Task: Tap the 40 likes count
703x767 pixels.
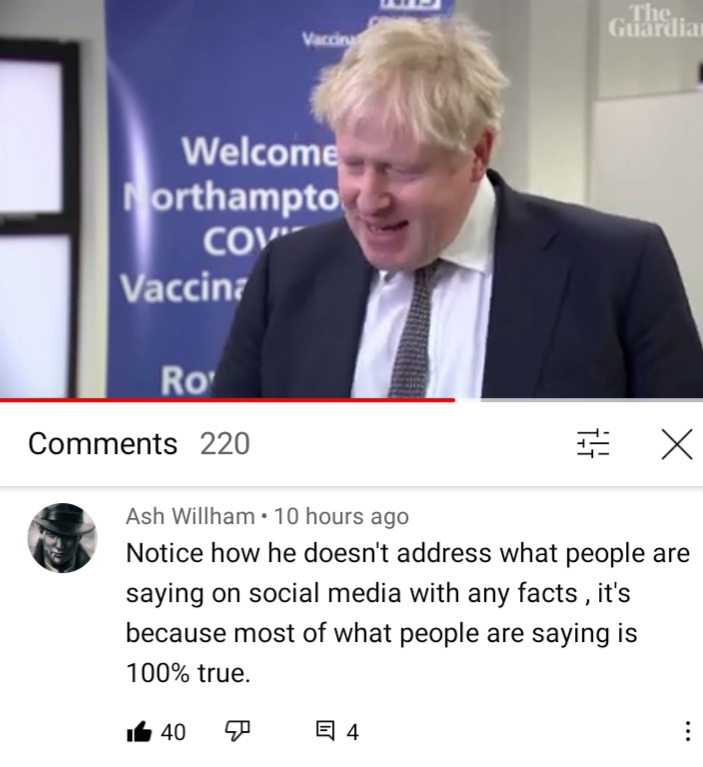Action: pyautogui.click(x=173, y=732)
